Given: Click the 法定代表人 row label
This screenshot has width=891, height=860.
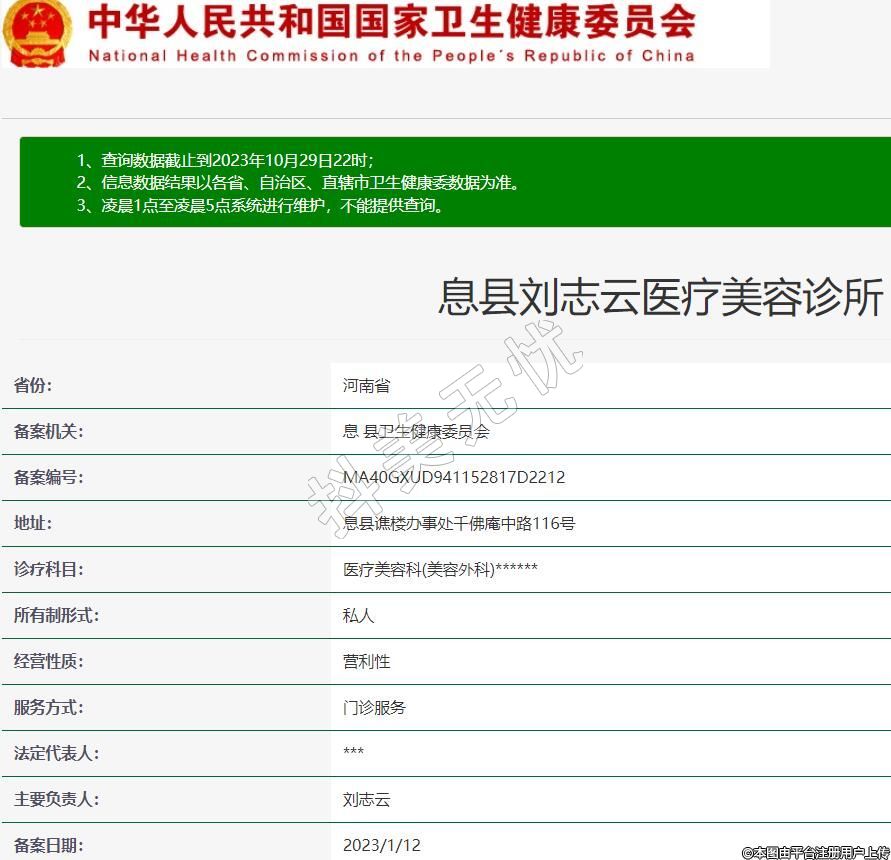Looking at the screenshot, I should [x=56, y=753].
